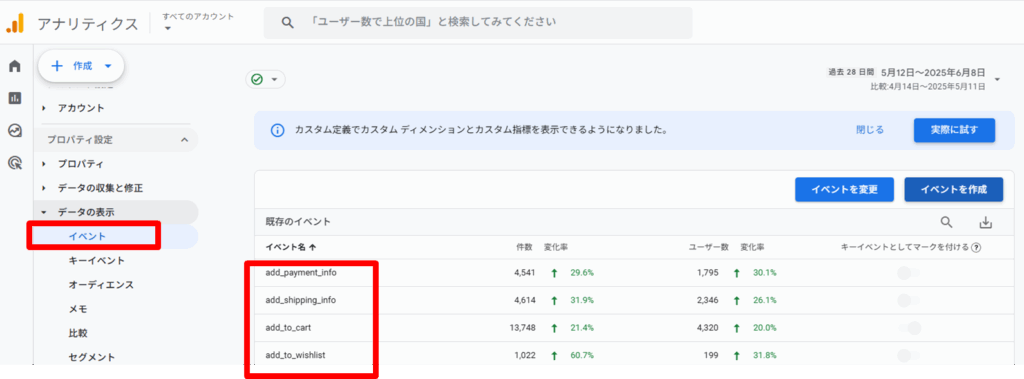Download the existing events list
The image size is (1024, 379).
point(985,223)
